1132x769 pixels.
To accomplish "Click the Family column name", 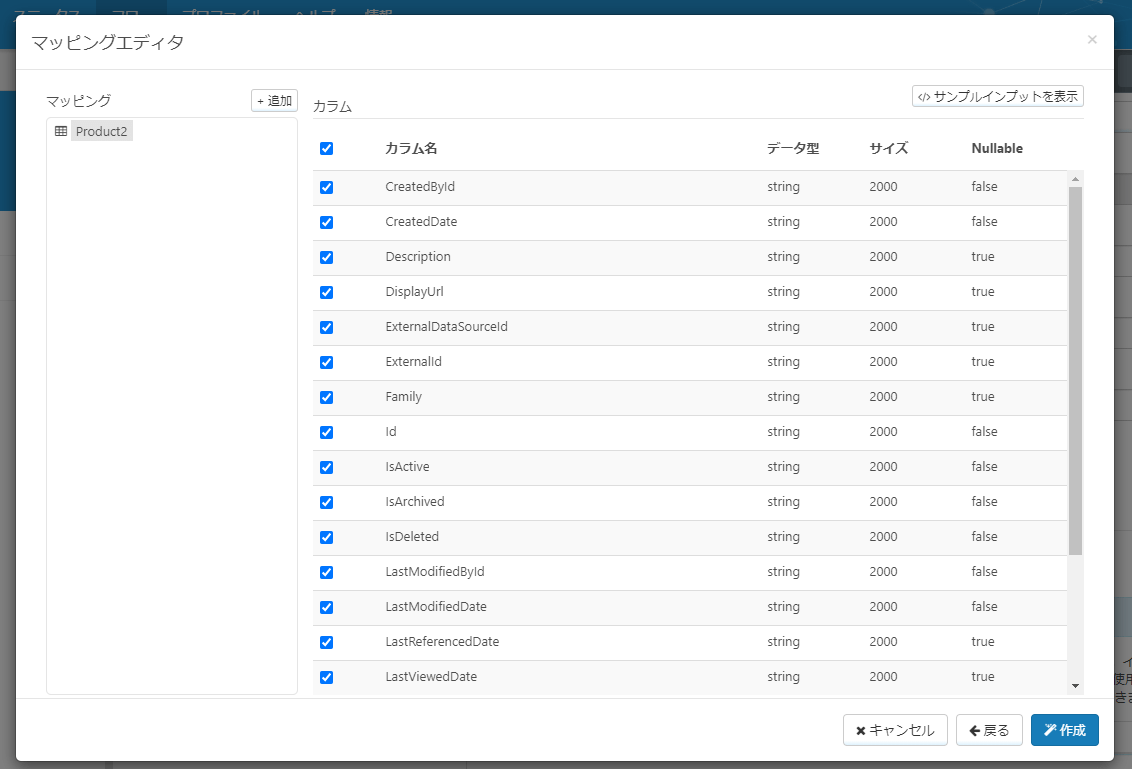I will coord(404,396).
